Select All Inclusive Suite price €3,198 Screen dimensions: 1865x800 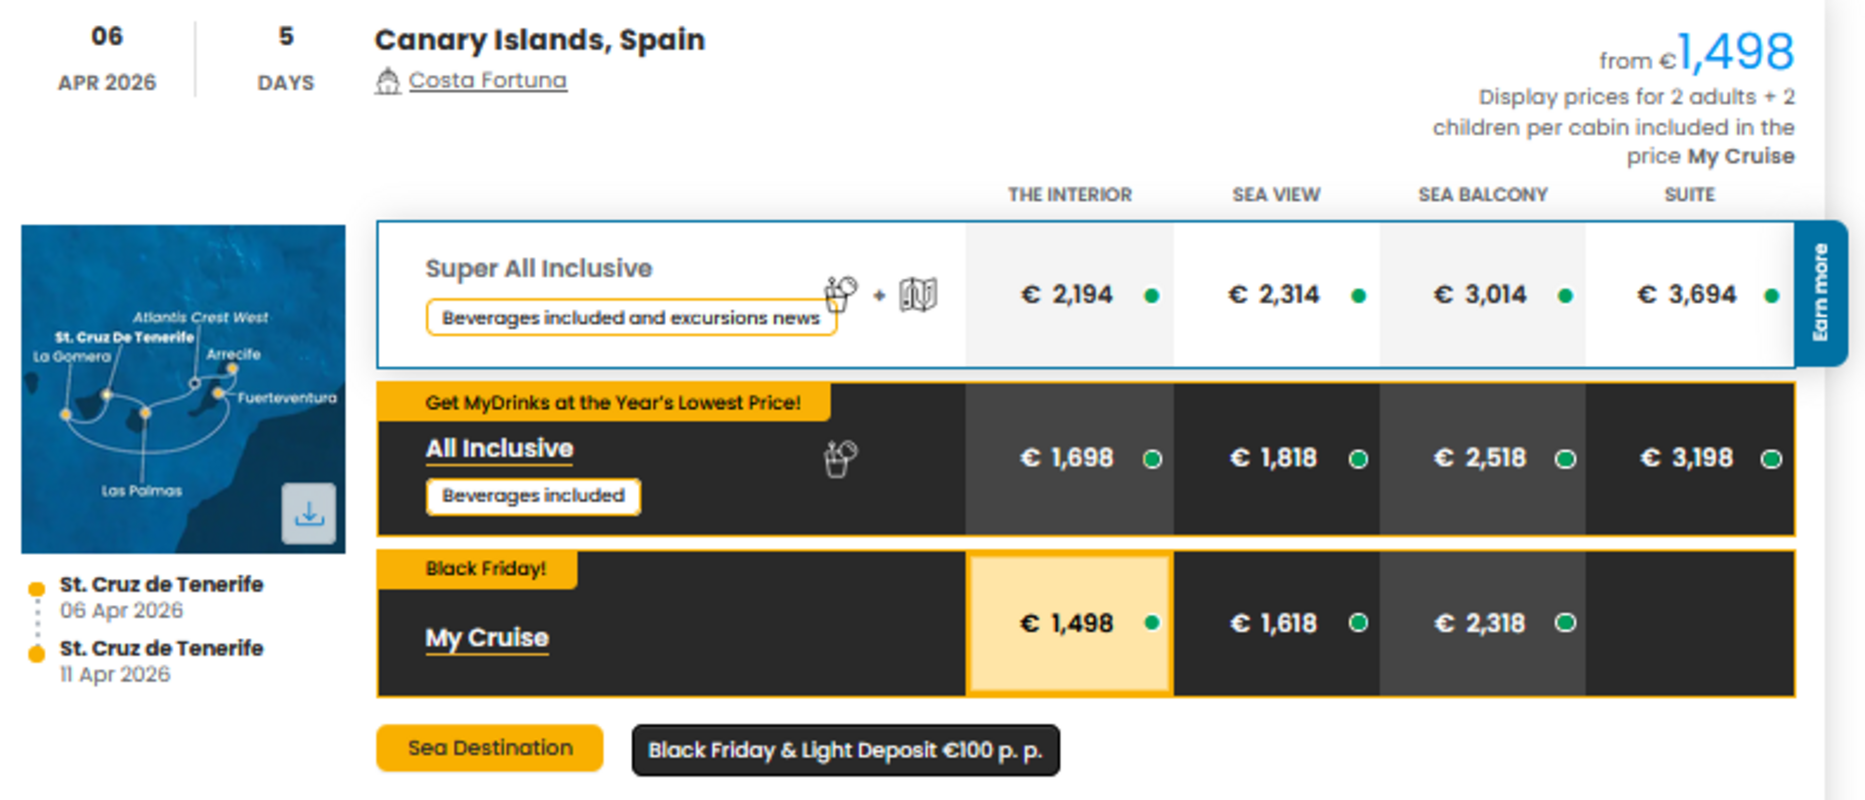1689,458
